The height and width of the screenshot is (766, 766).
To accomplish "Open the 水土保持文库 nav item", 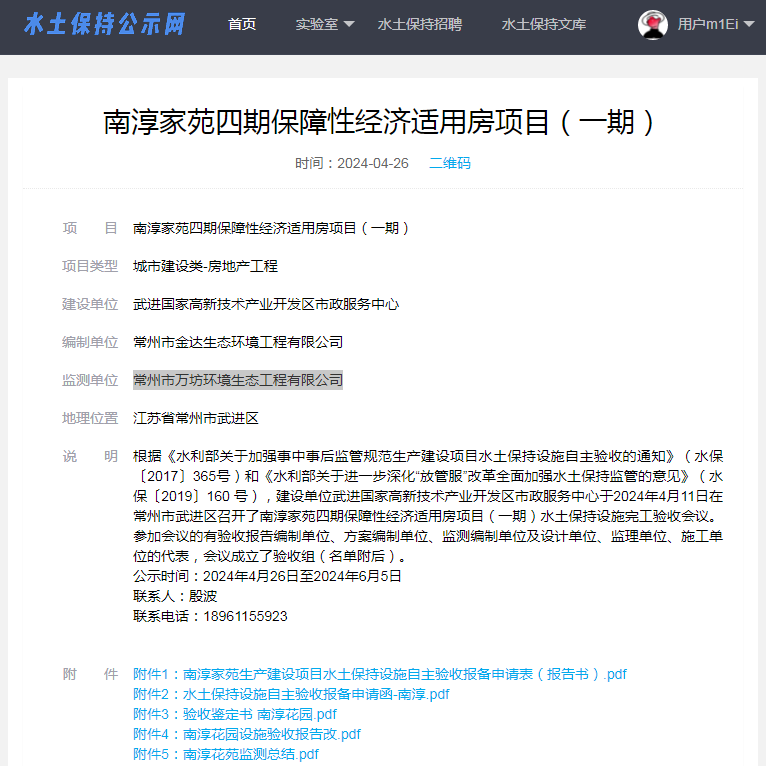I will click(544, 24).
